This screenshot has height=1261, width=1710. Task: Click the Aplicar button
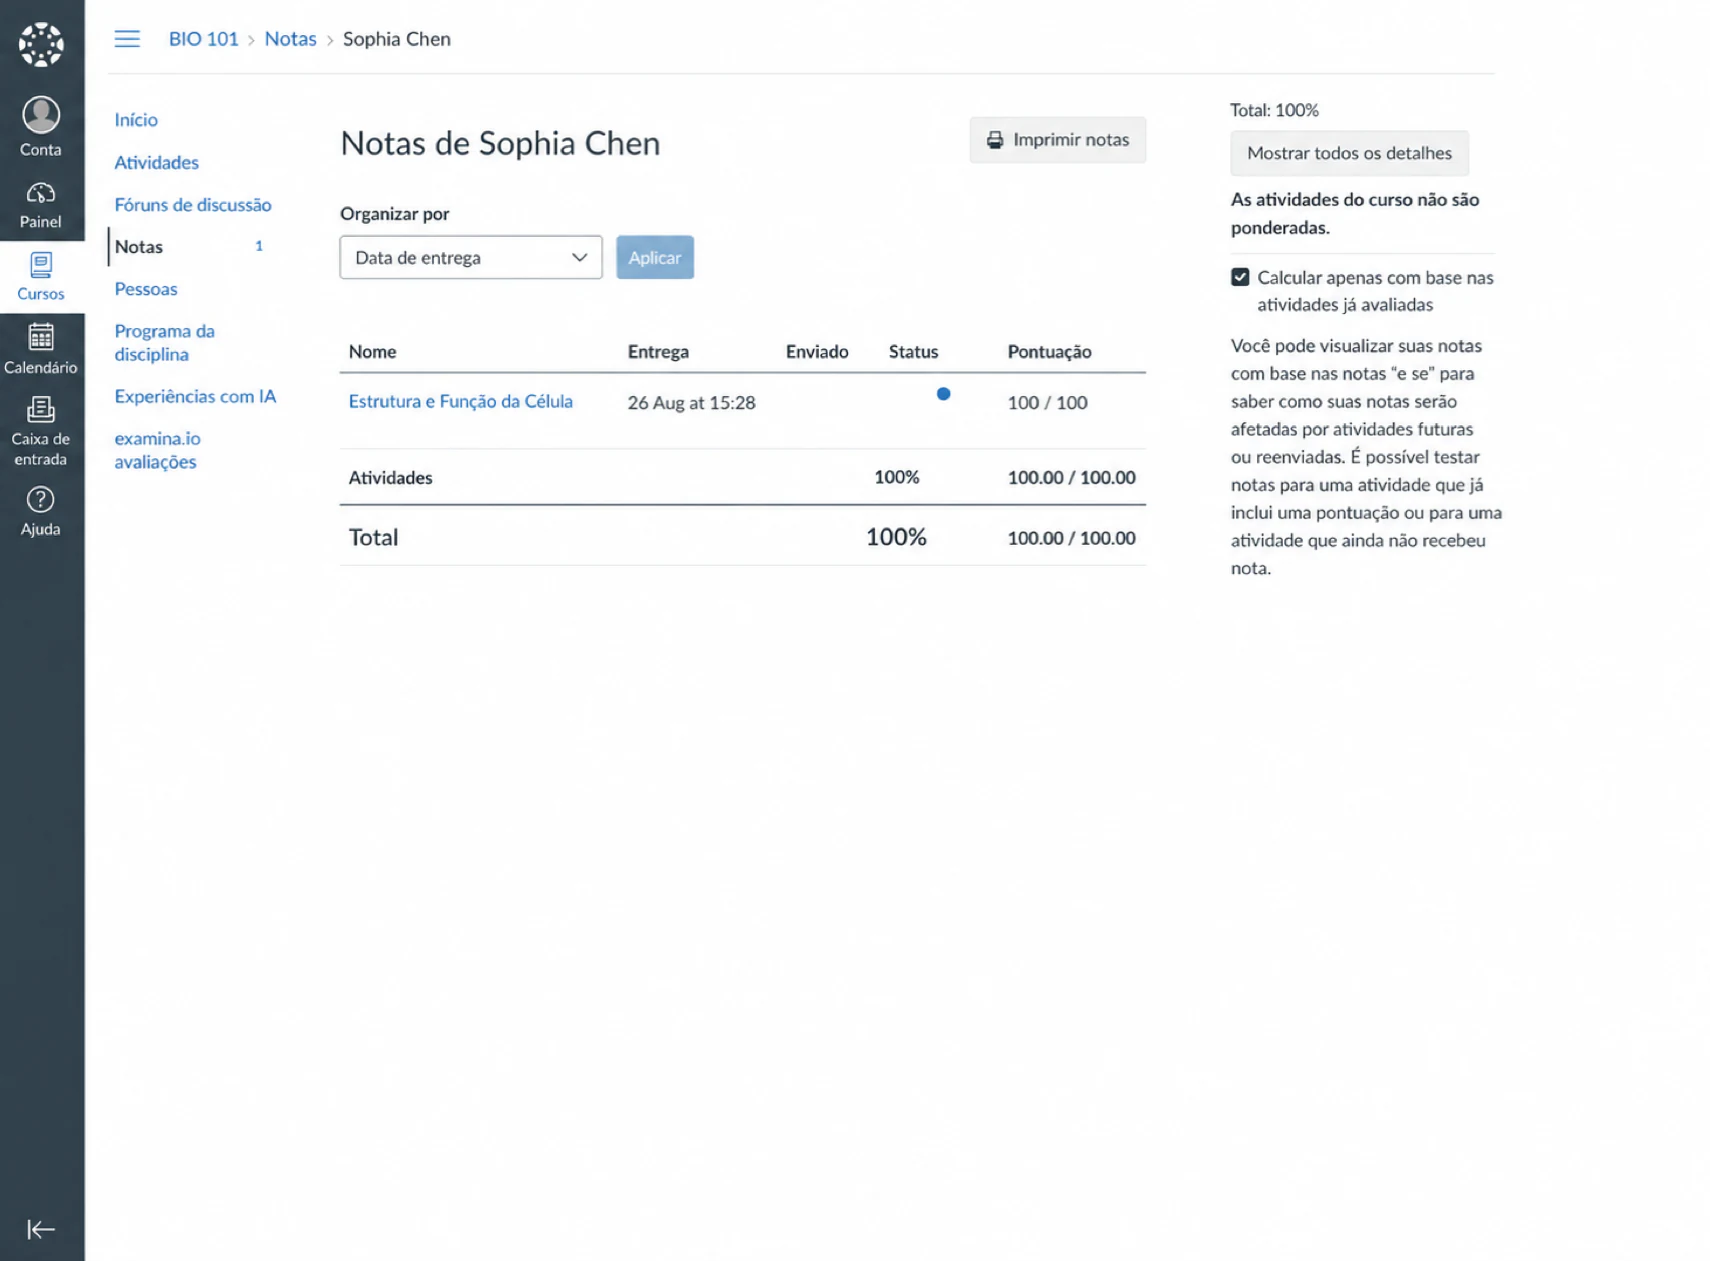coord(655,257)
